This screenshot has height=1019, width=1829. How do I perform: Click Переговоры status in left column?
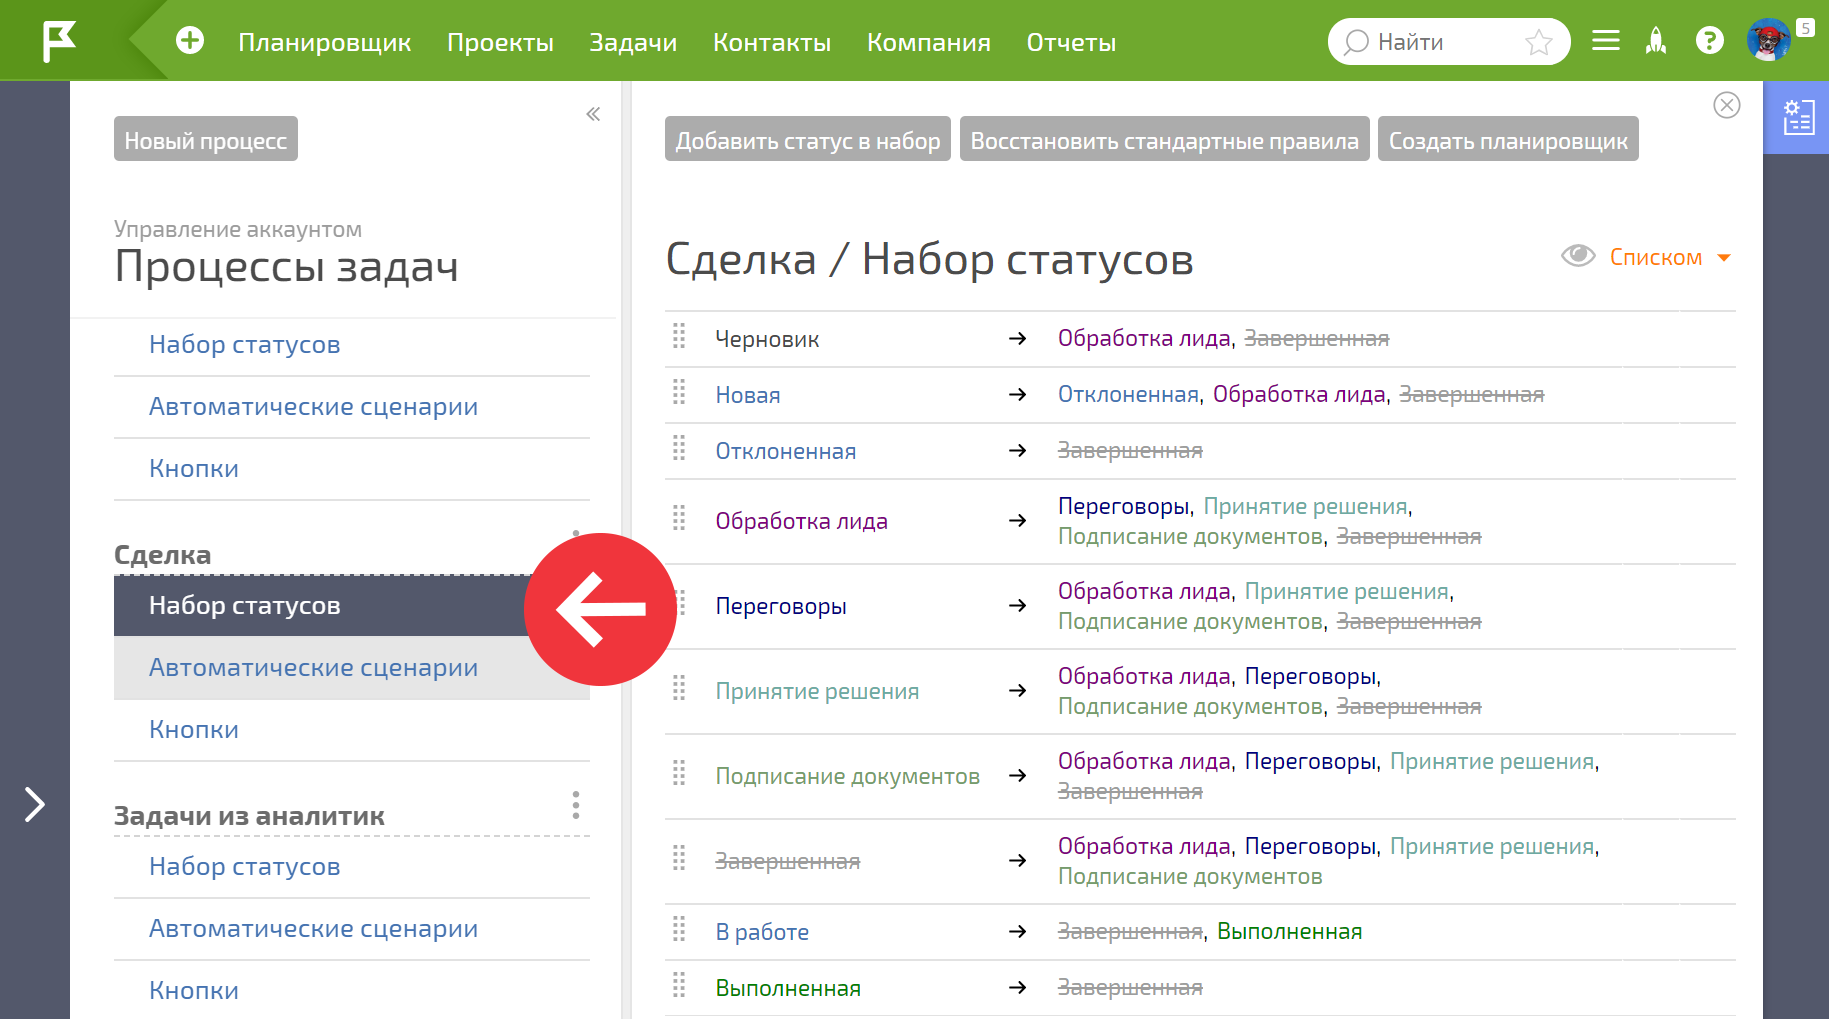point(781,606)
